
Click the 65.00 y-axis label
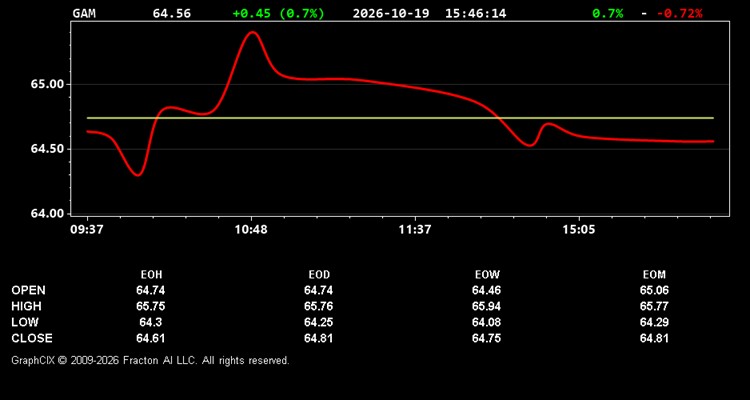pyautogui.click(x=47, y=85)
